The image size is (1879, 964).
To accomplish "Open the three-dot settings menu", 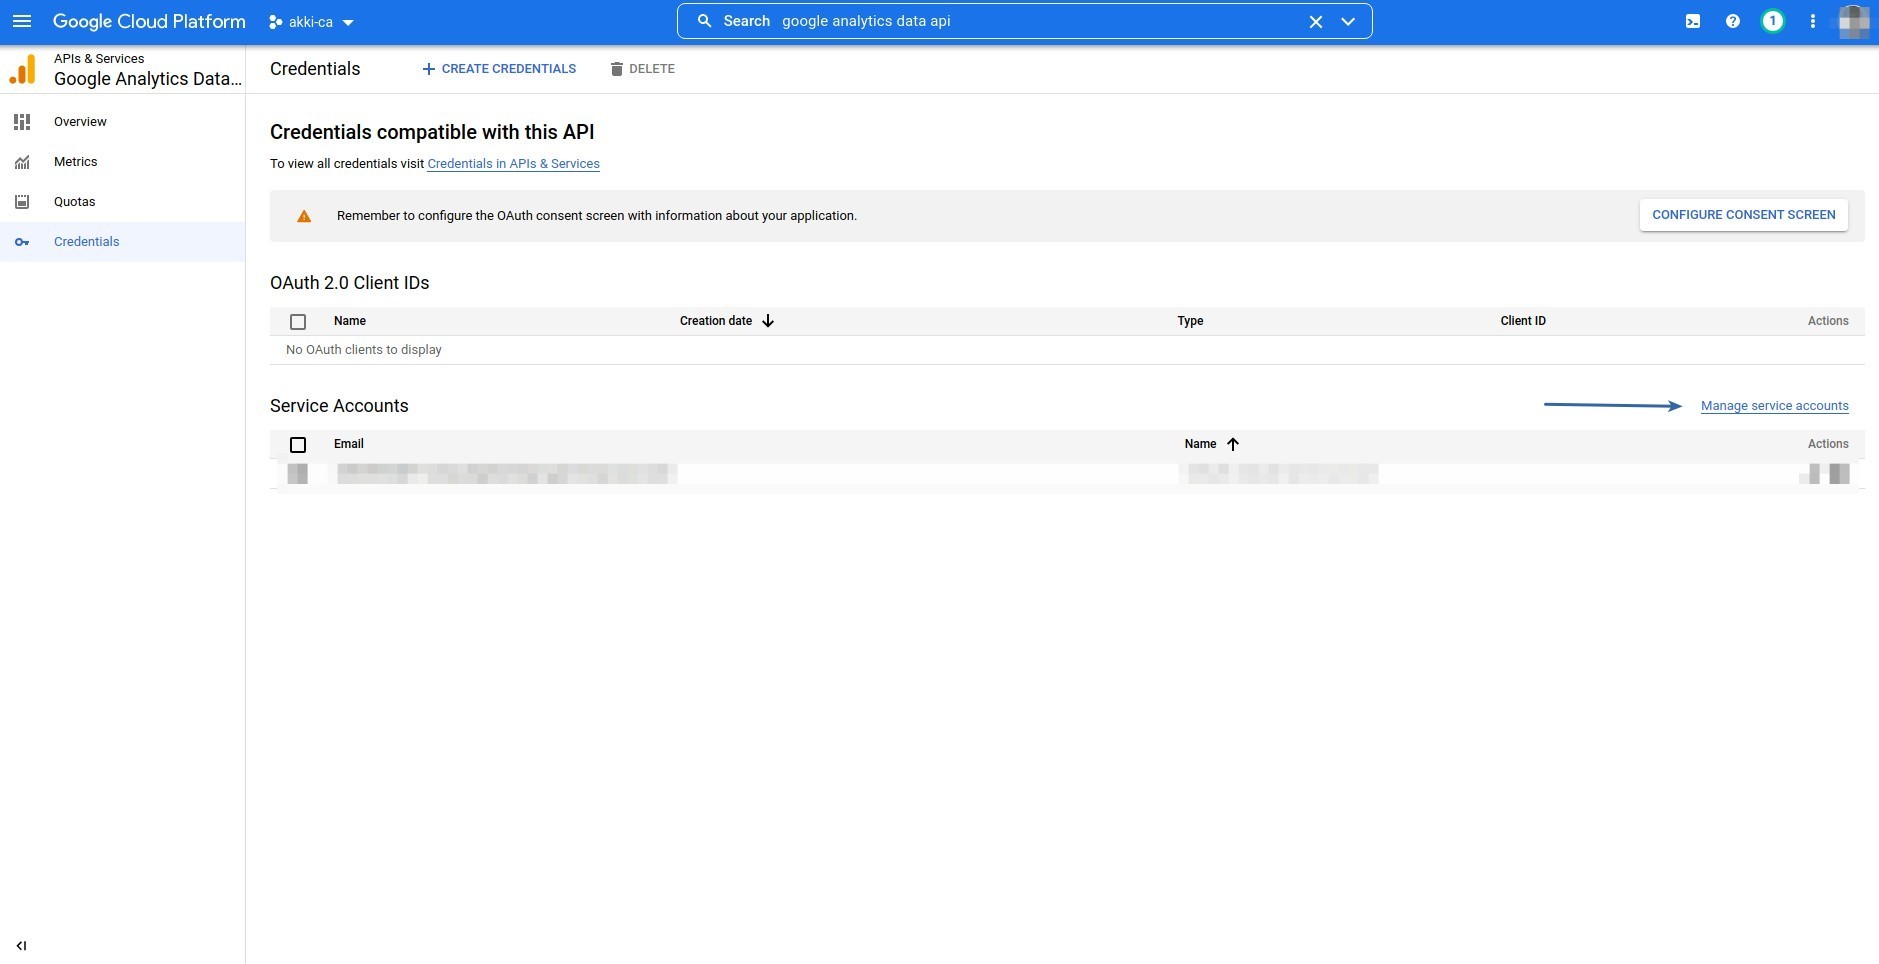I will point(1812,21).
